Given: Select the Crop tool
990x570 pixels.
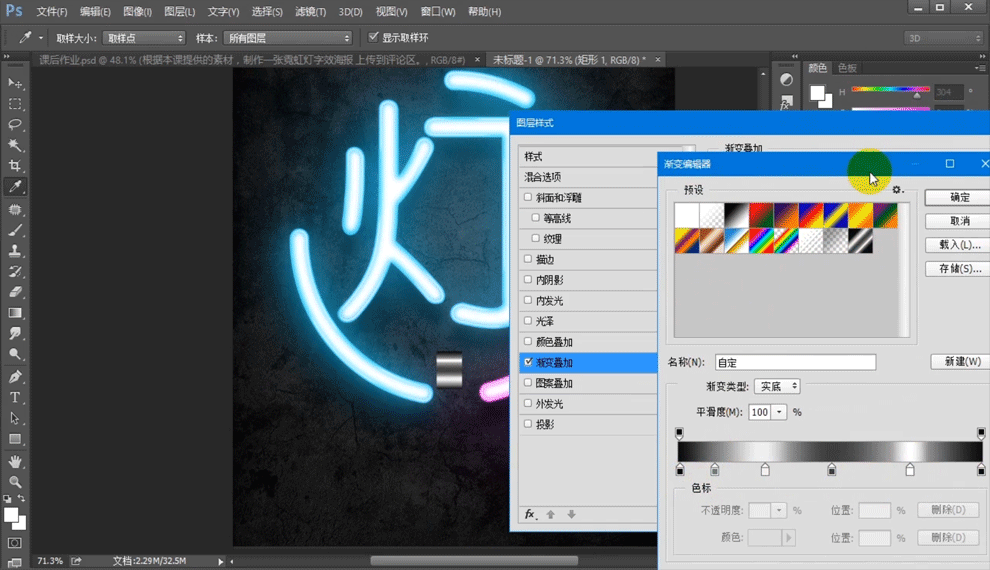Looking at the screenshot, I should 15,166.
